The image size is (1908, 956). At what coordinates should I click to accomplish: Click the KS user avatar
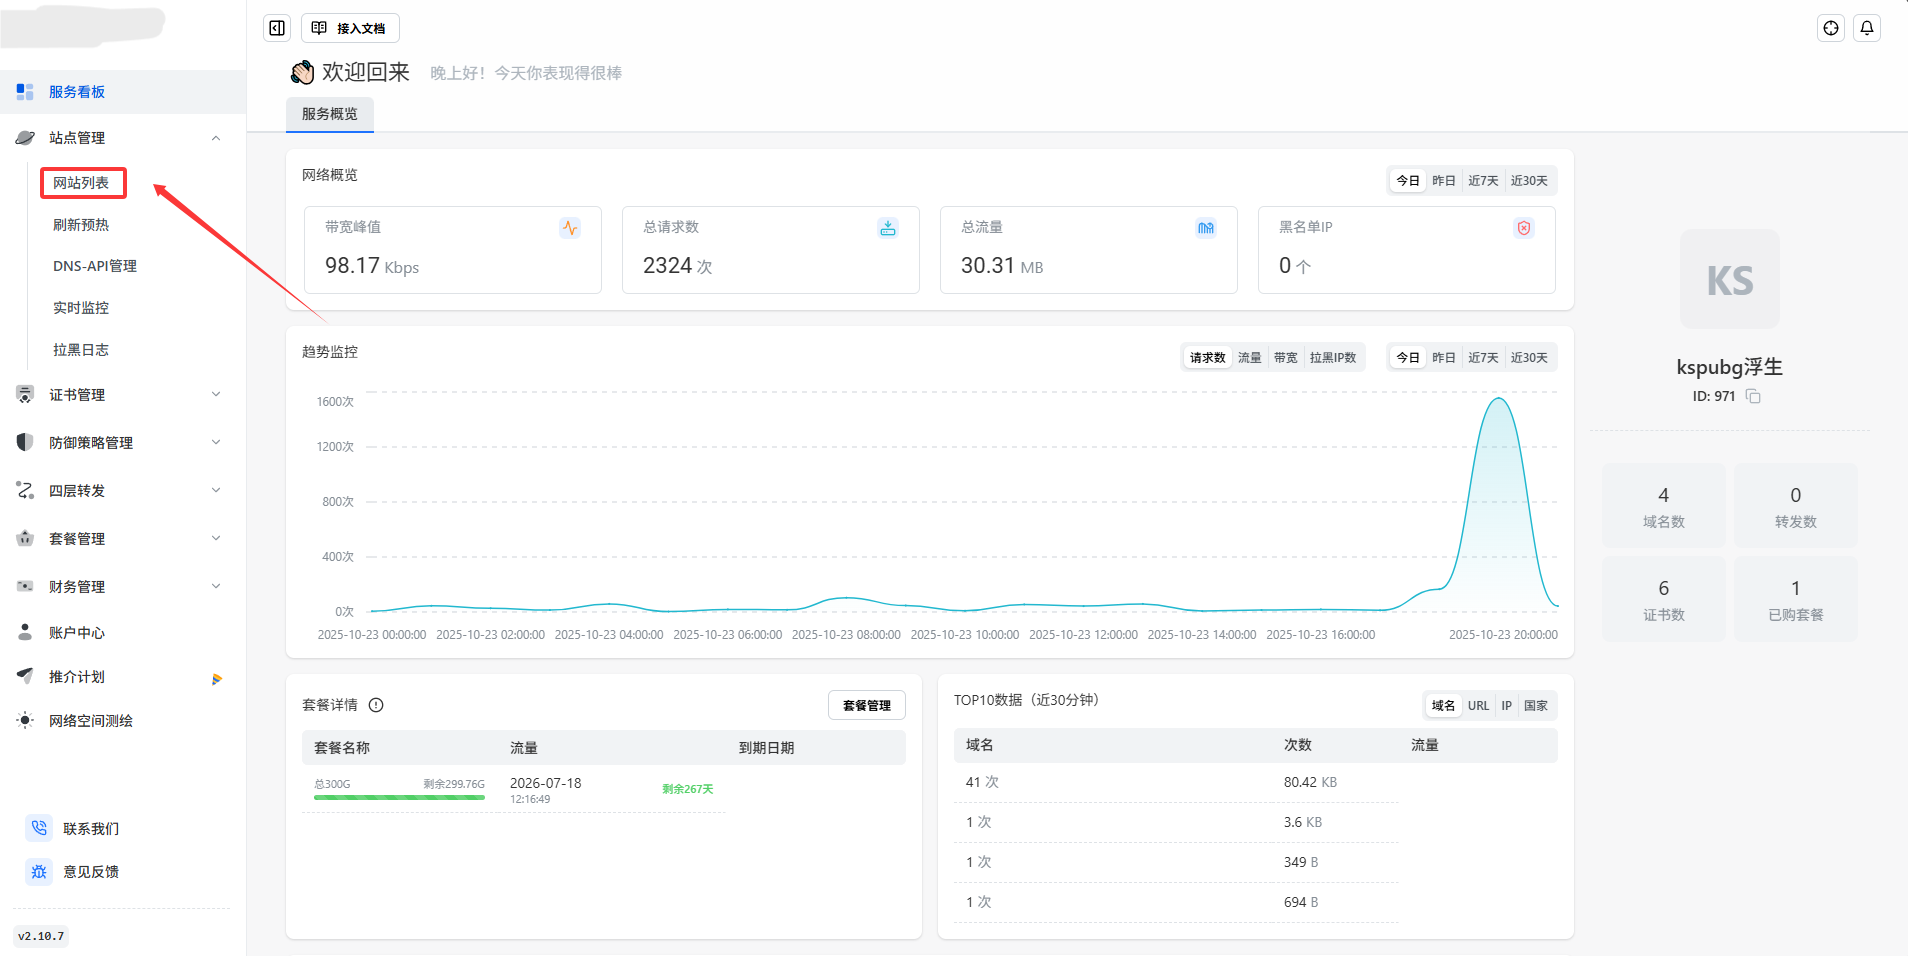tap(1729, 280)
